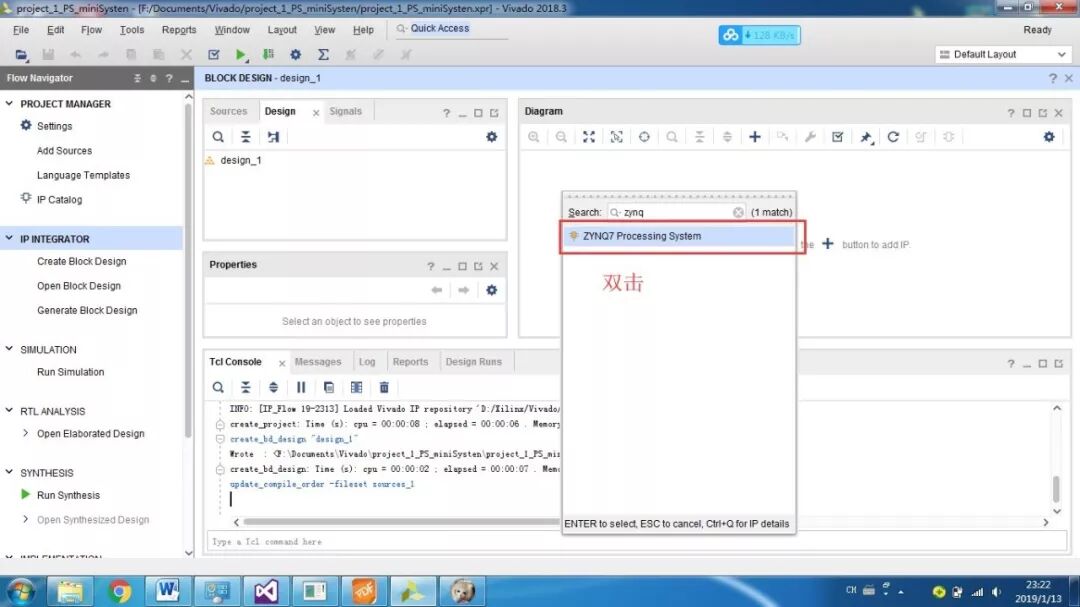Click Run Simulation
The width and height of the screenshot is (1080, 607).
70,371
